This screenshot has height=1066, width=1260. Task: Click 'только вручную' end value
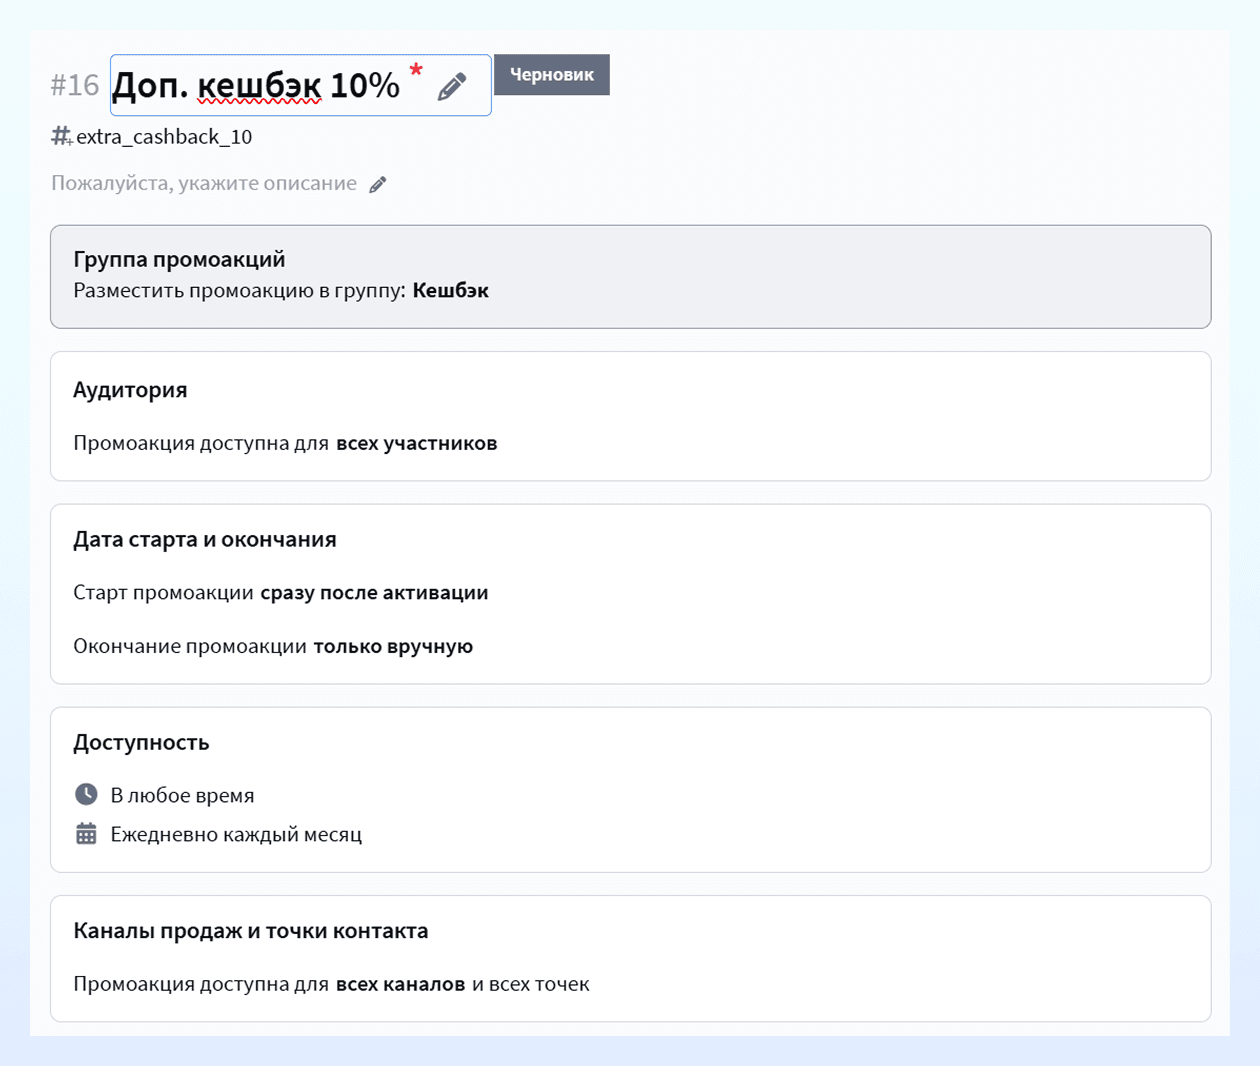[x=393, y=646]
